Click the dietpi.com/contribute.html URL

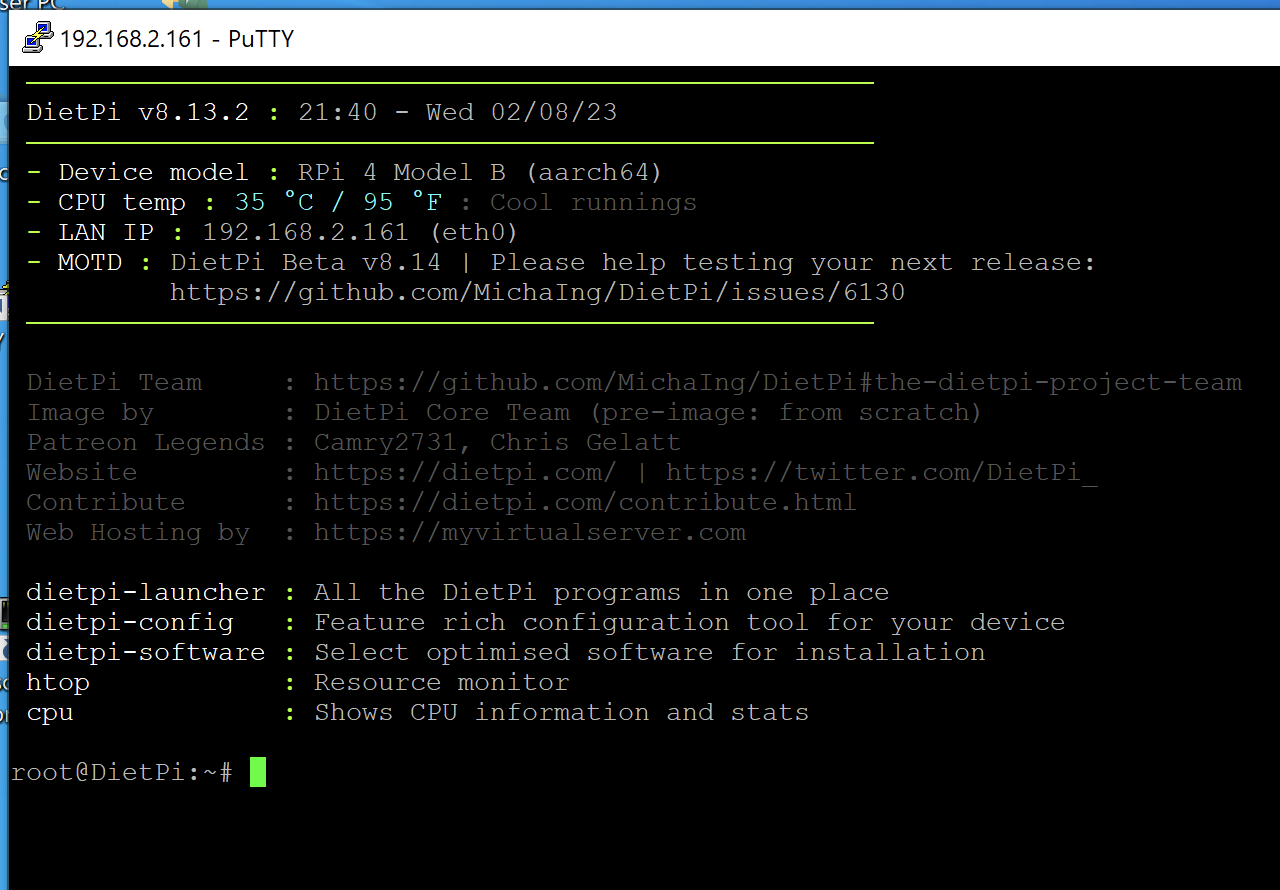[585, 502]
